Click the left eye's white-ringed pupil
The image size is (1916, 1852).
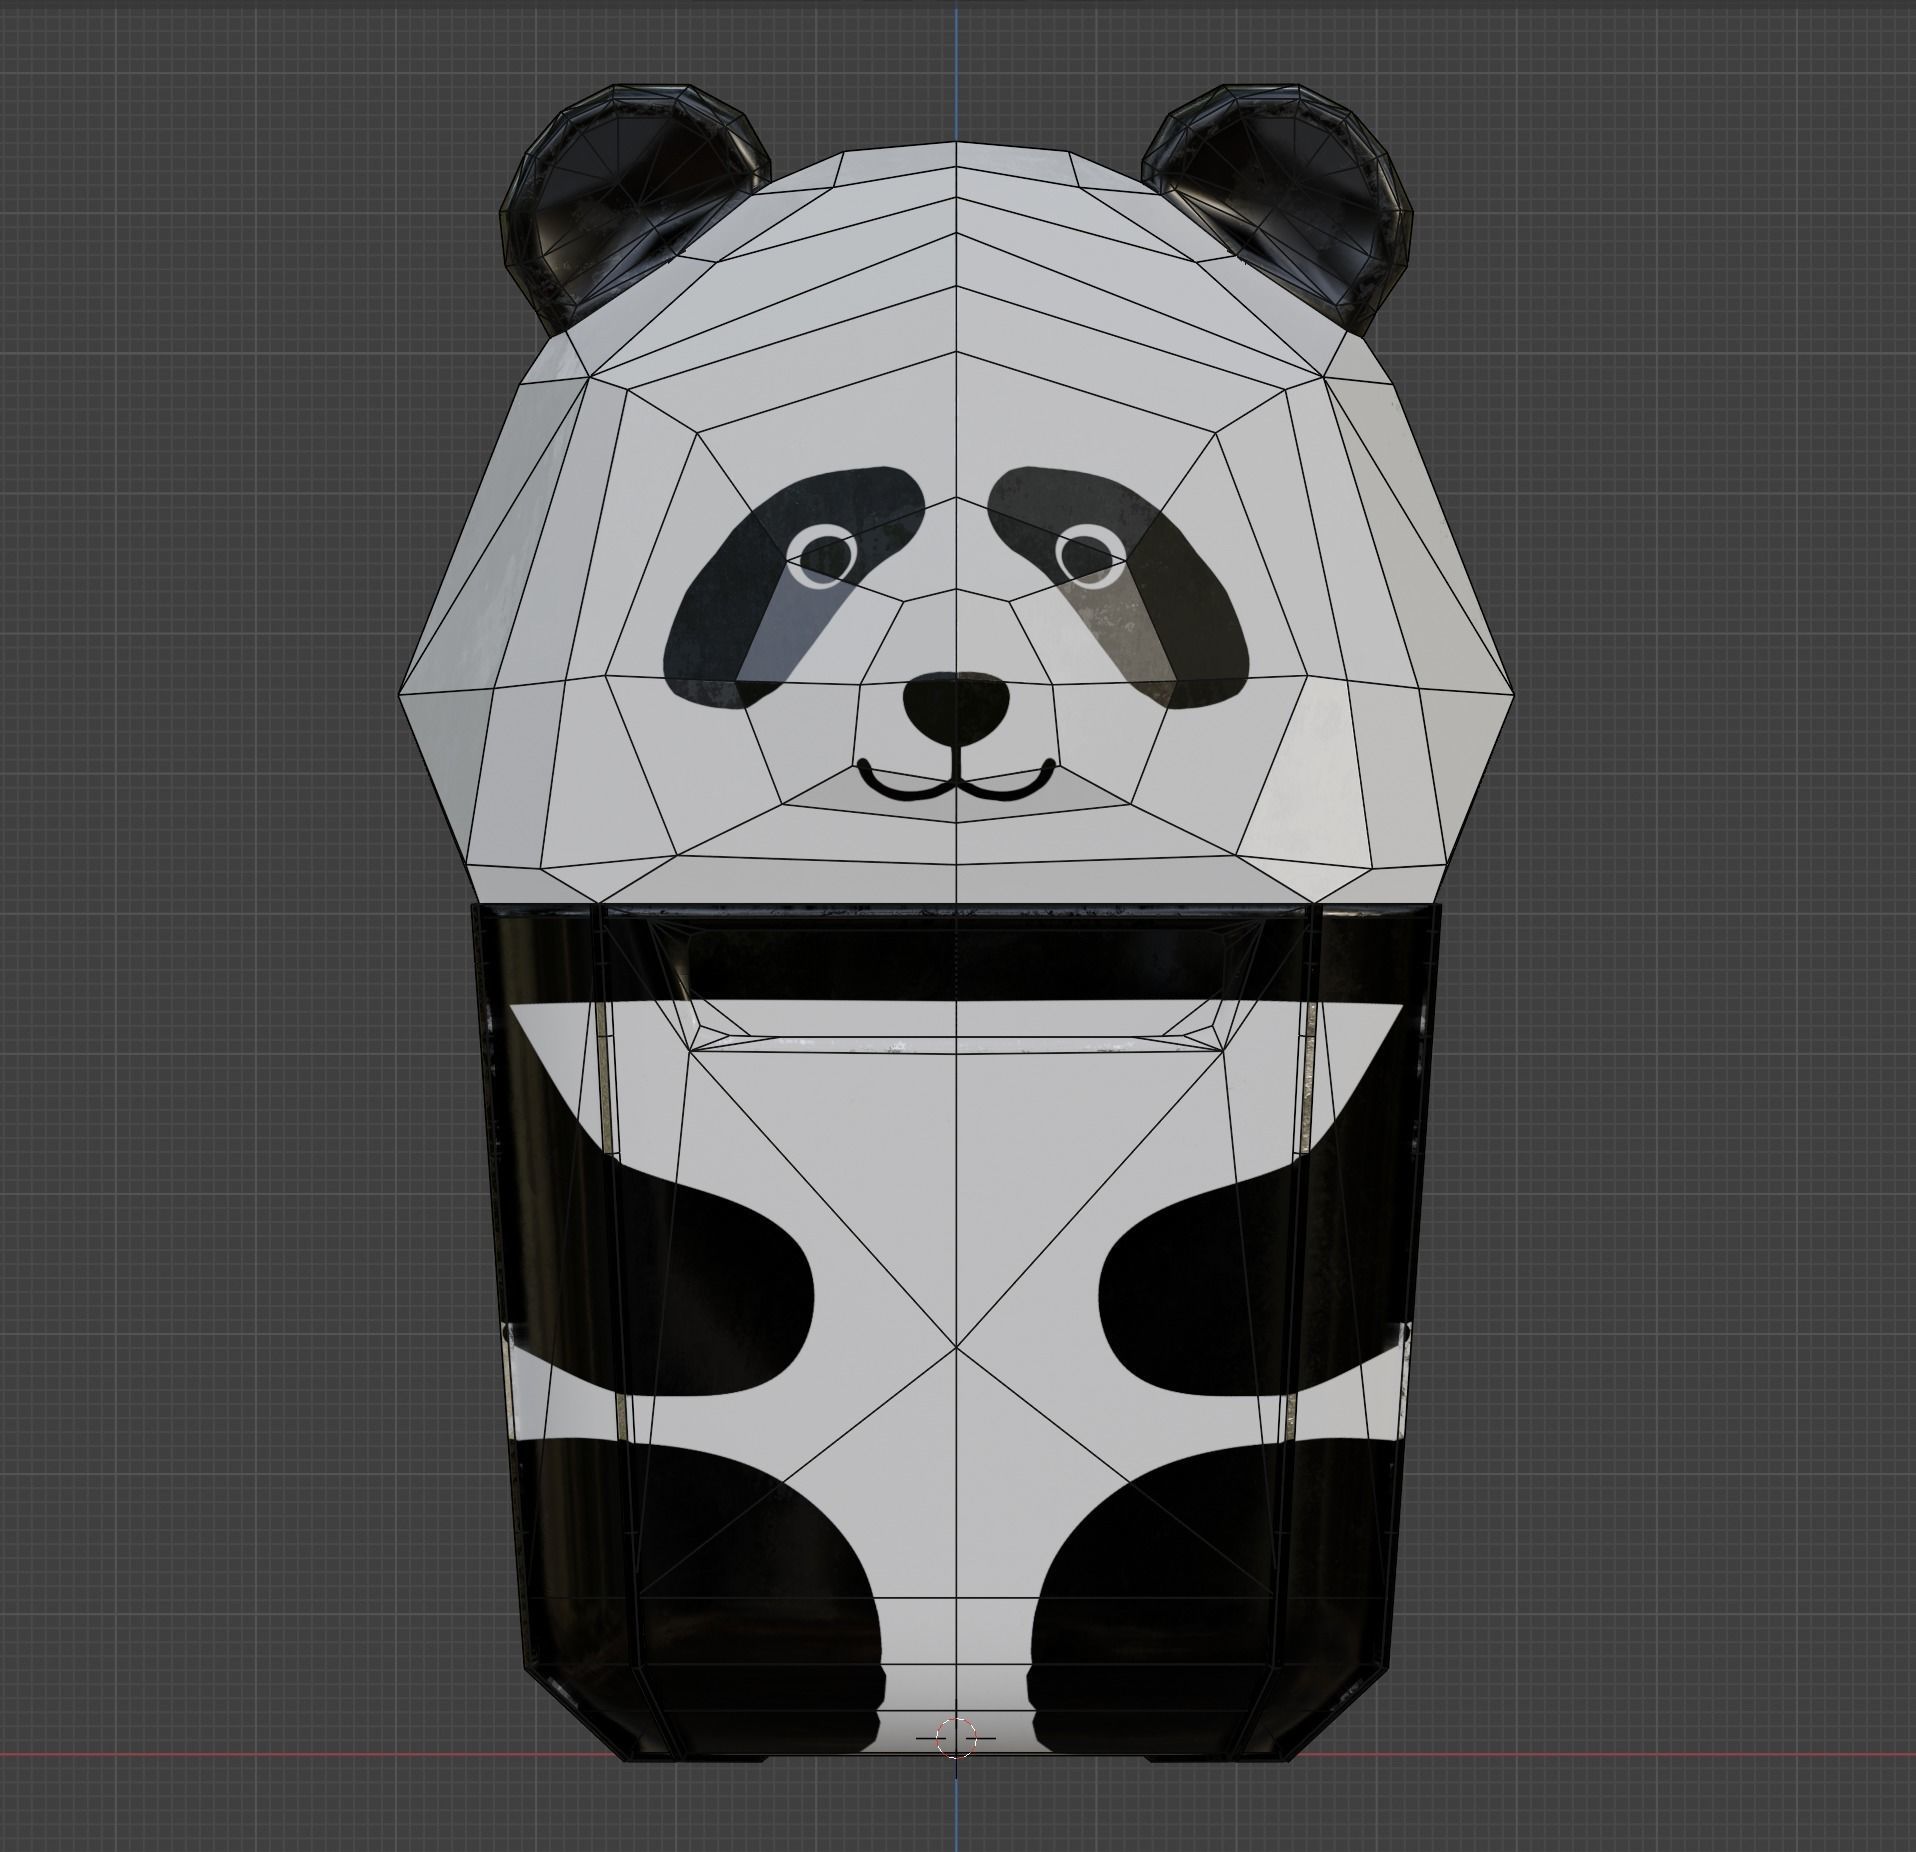click(822, 557)
